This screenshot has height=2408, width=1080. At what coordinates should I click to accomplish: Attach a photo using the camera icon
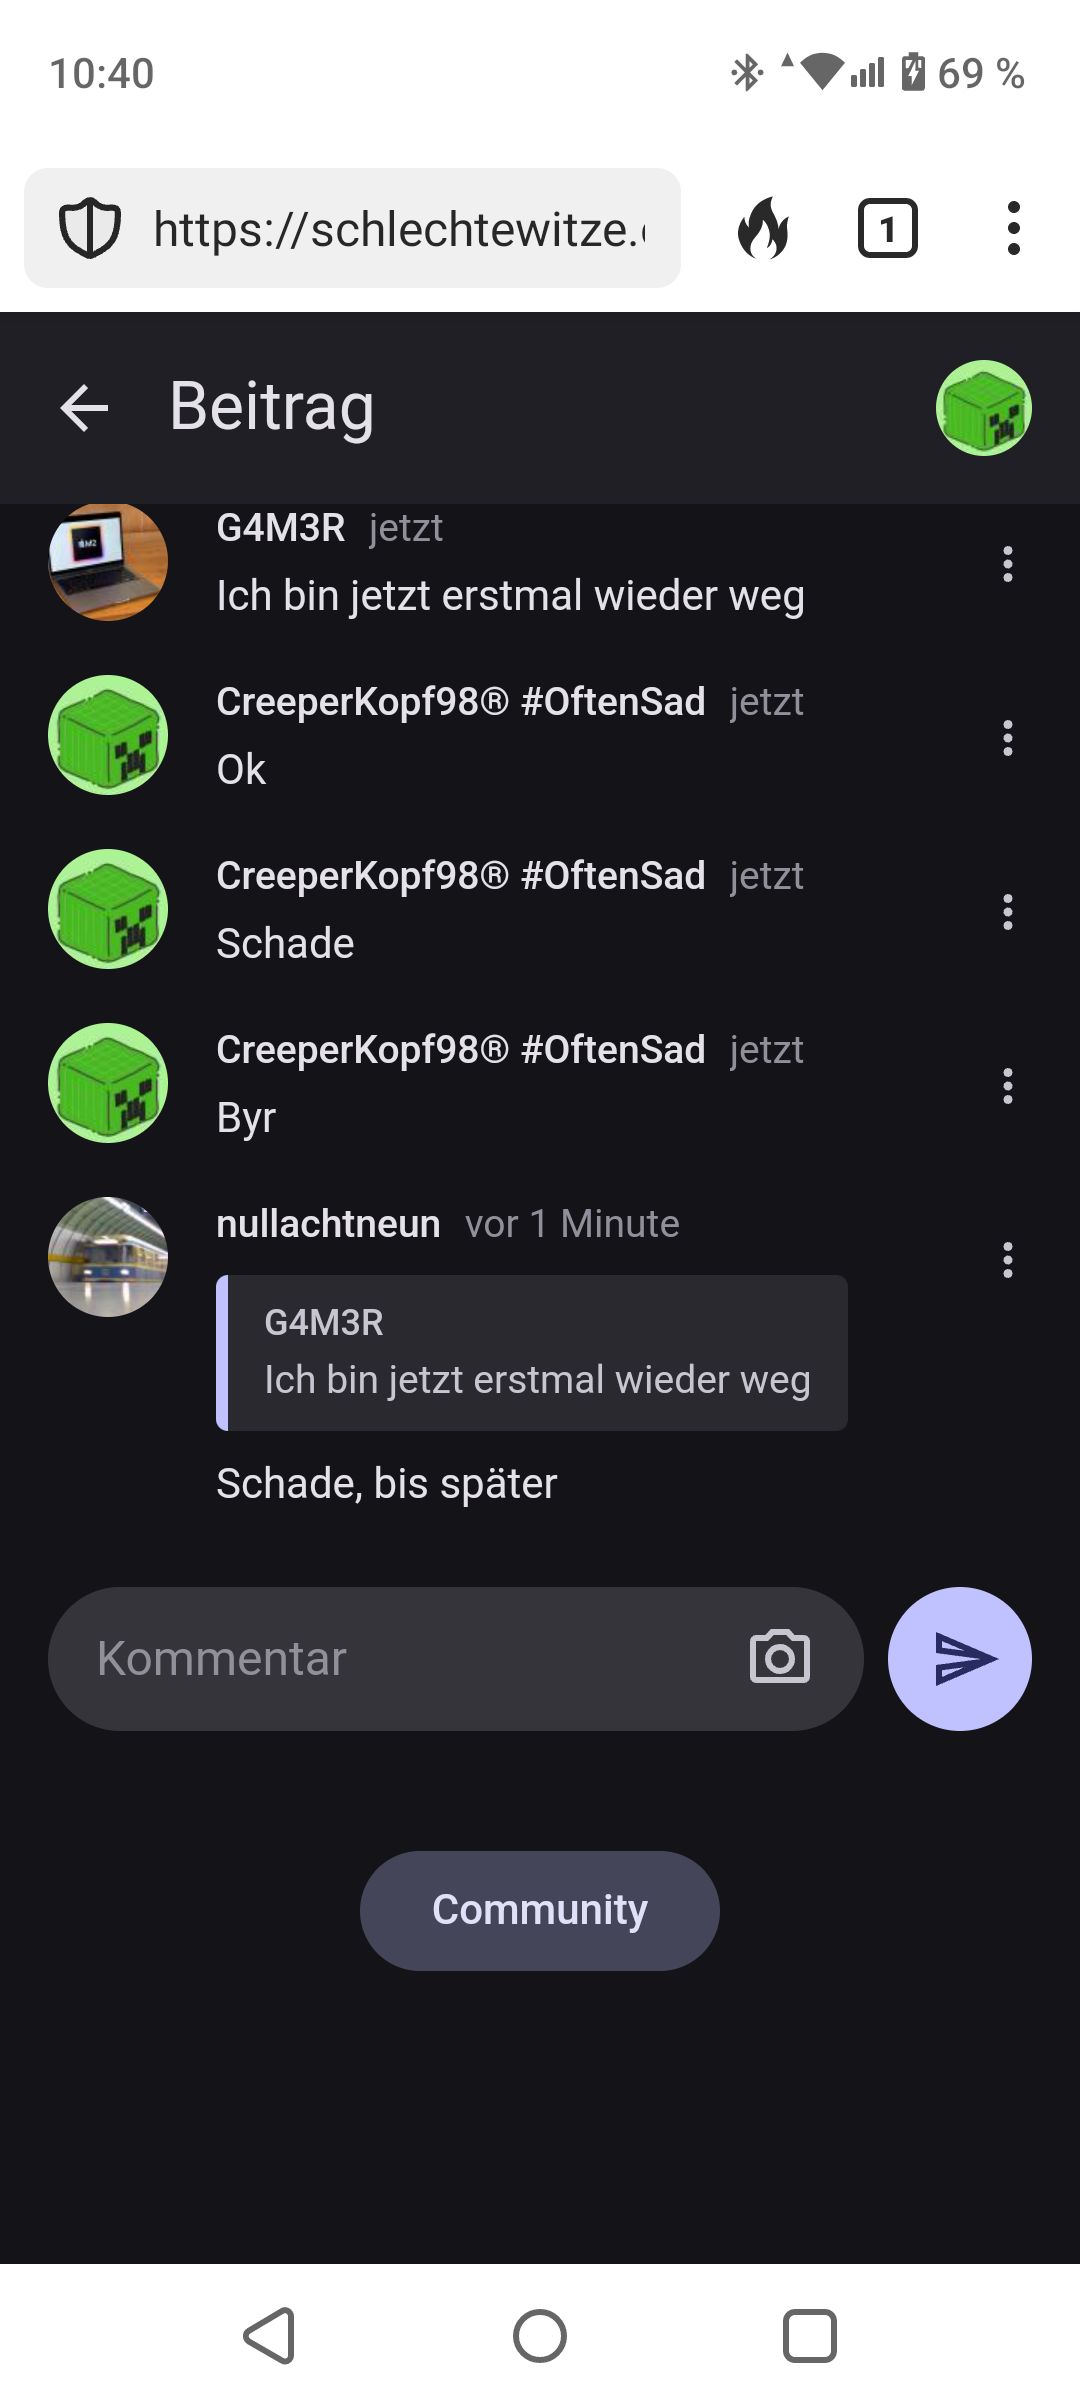779,1659
